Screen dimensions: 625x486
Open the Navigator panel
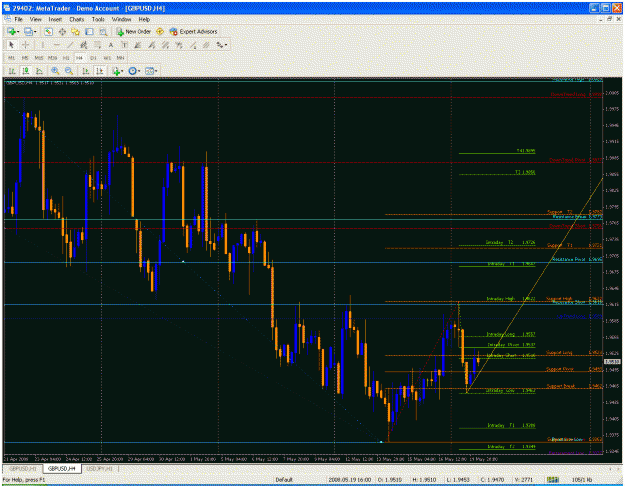click(75, 31)
